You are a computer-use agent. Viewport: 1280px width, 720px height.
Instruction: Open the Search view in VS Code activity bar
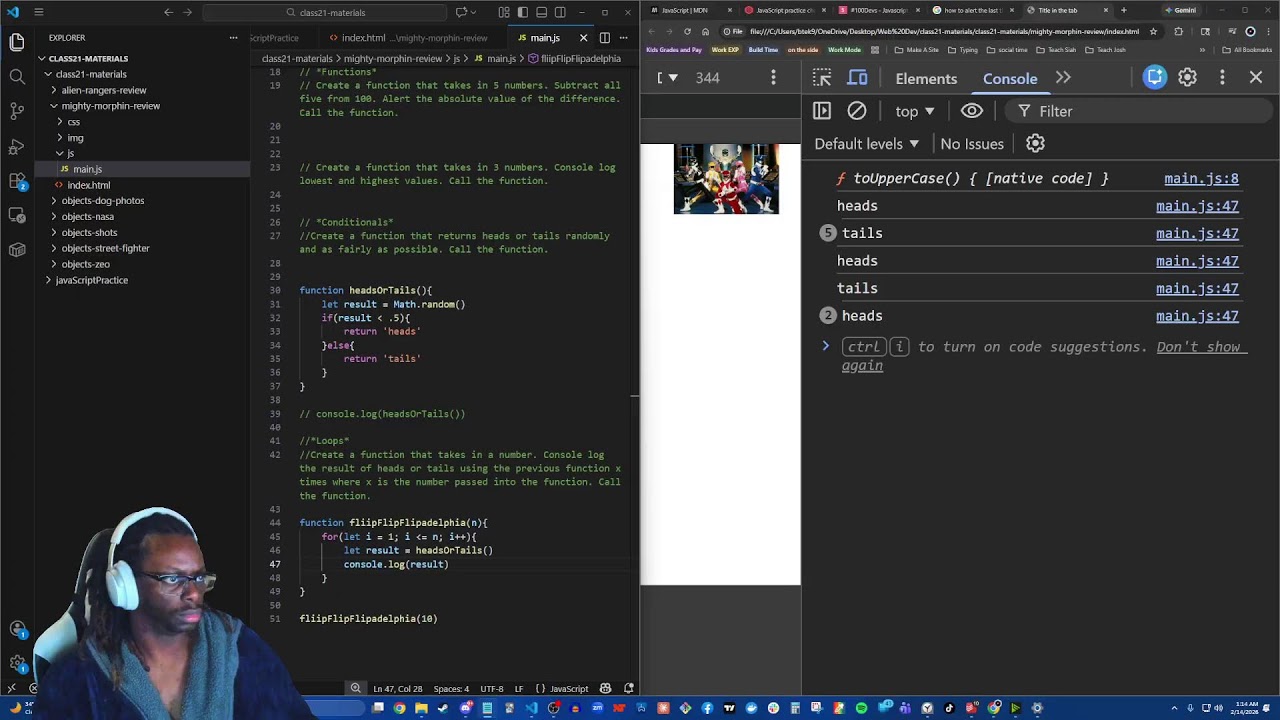tap(17, 77)
